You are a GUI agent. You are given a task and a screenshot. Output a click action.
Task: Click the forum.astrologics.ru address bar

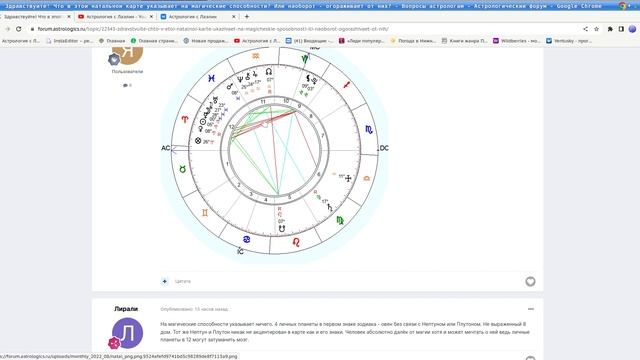click(x=212, y=29)
